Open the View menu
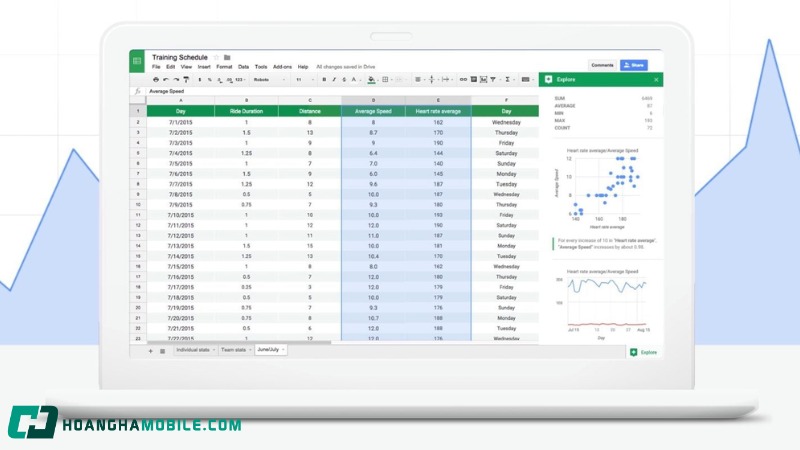Screen dimensions: 800x450 (x=186, y=67)
